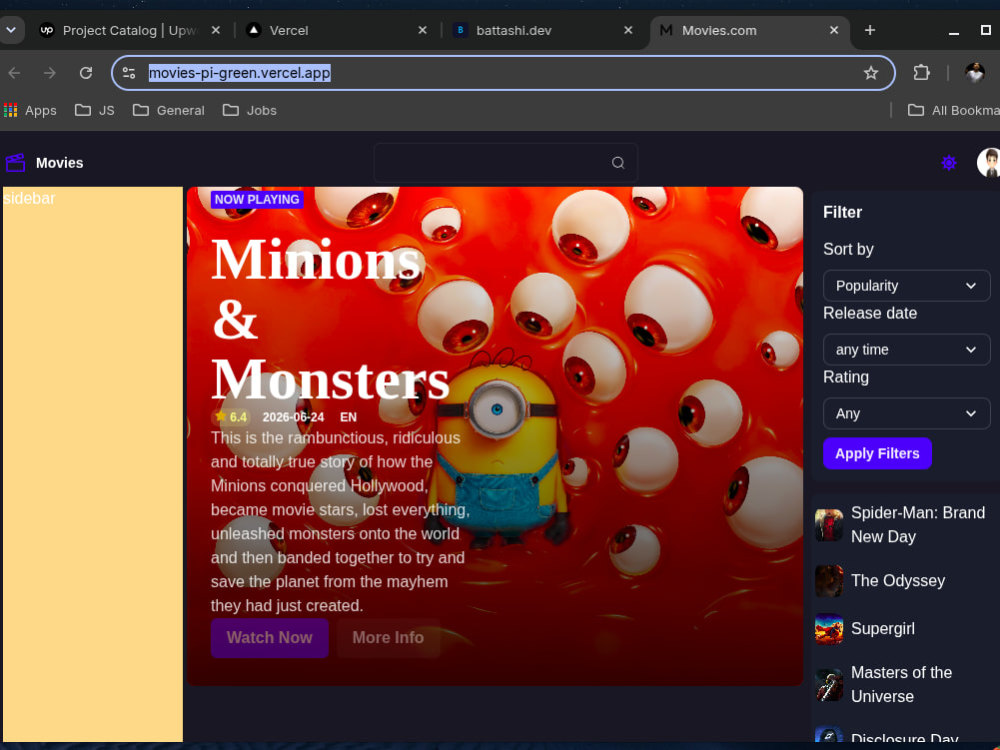The height and width of the screenshot is (750, 1000).
Task: Open the Apps bookmarks shortcut
Action: 30,110
